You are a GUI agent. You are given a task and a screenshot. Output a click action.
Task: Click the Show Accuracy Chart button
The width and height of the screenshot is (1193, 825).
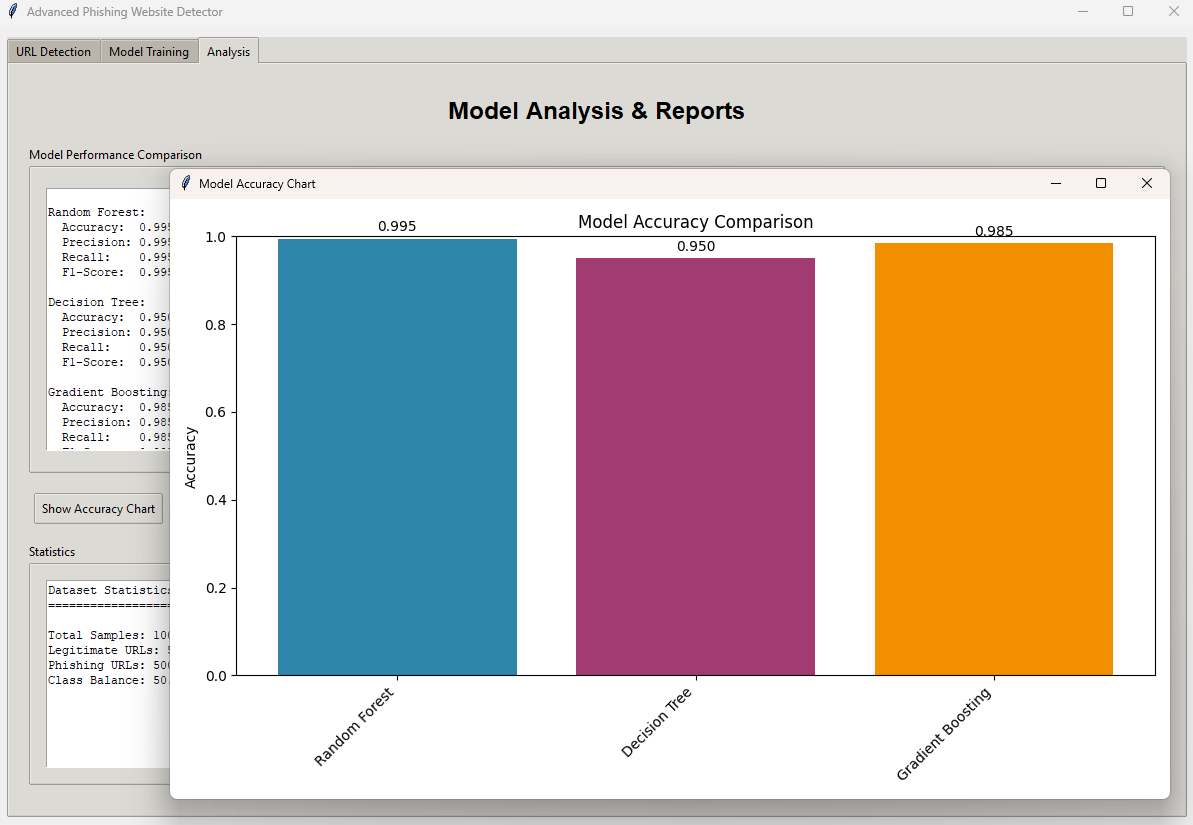(98, 509)
